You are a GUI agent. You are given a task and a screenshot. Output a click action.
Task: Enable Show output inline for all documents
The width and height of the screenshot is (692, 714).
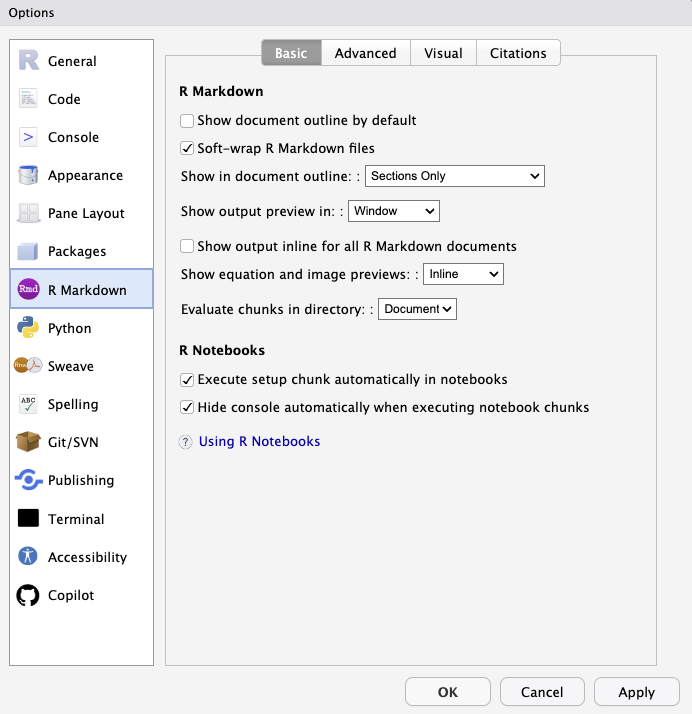pos(187,246)
